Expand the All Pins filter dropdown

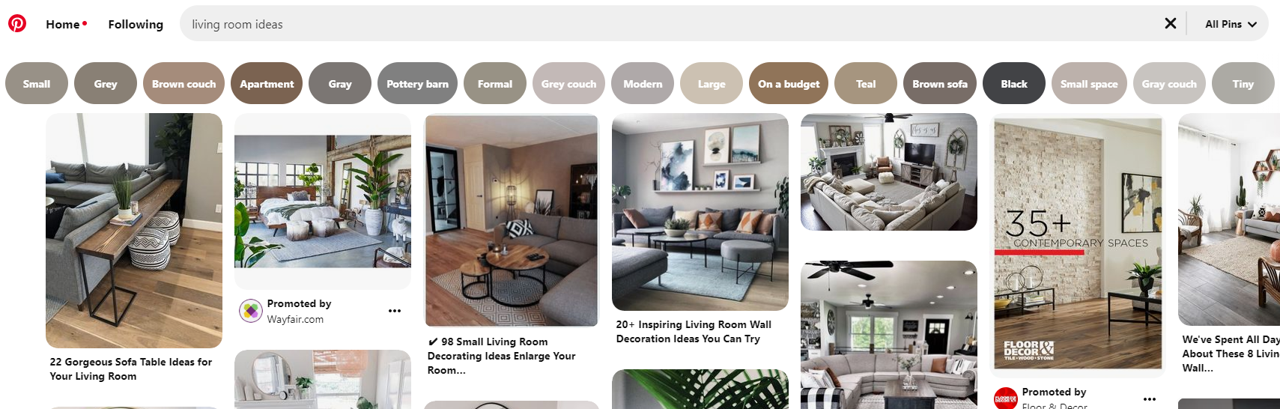pos(1231,24)
